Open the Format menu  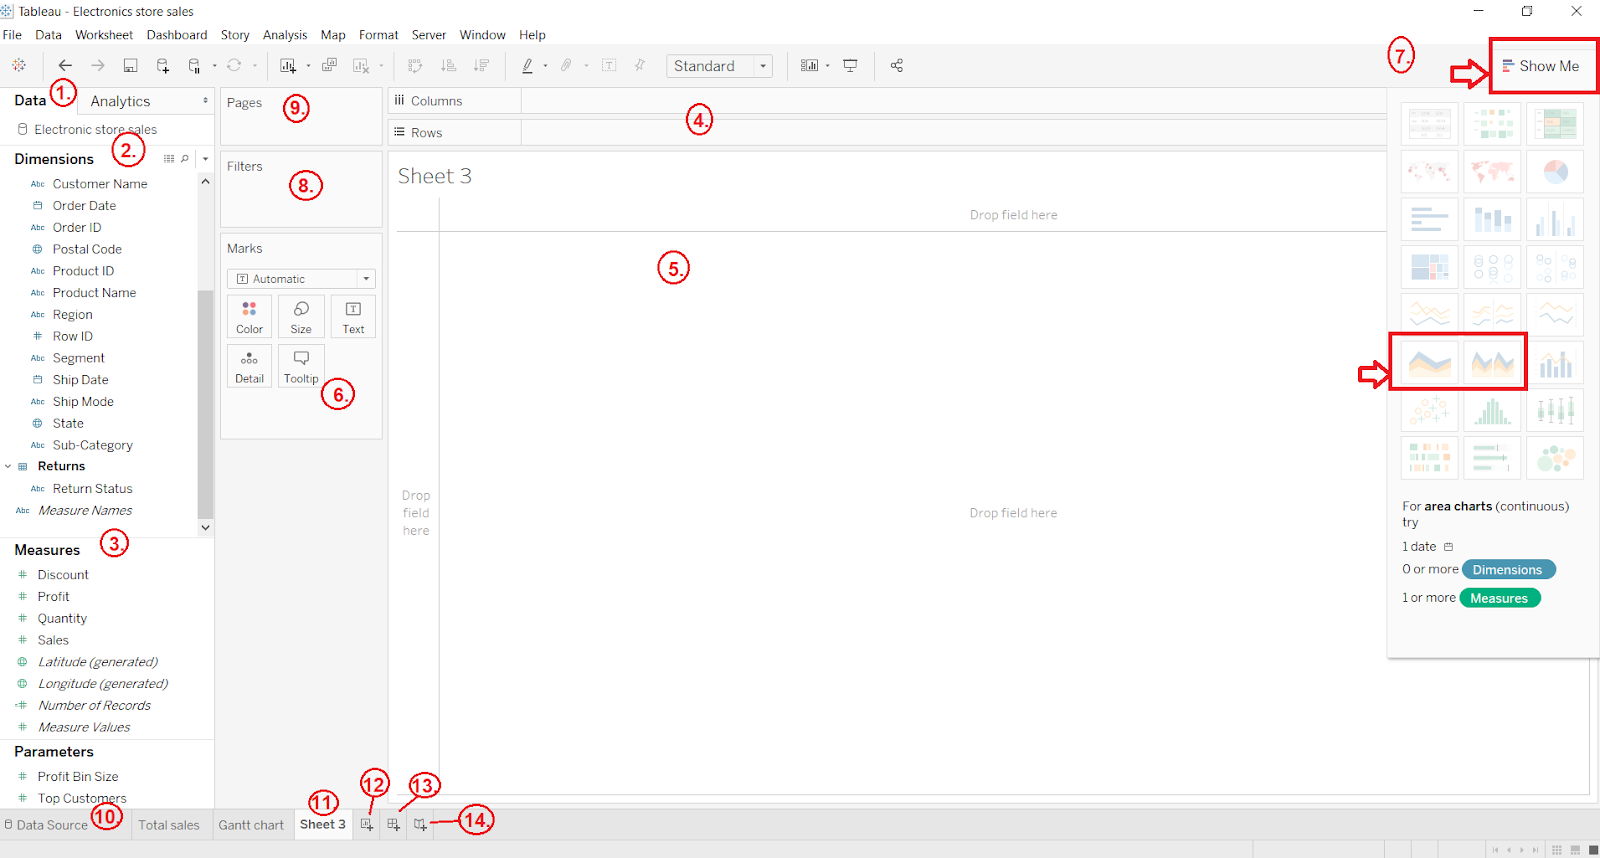[379, 35]
